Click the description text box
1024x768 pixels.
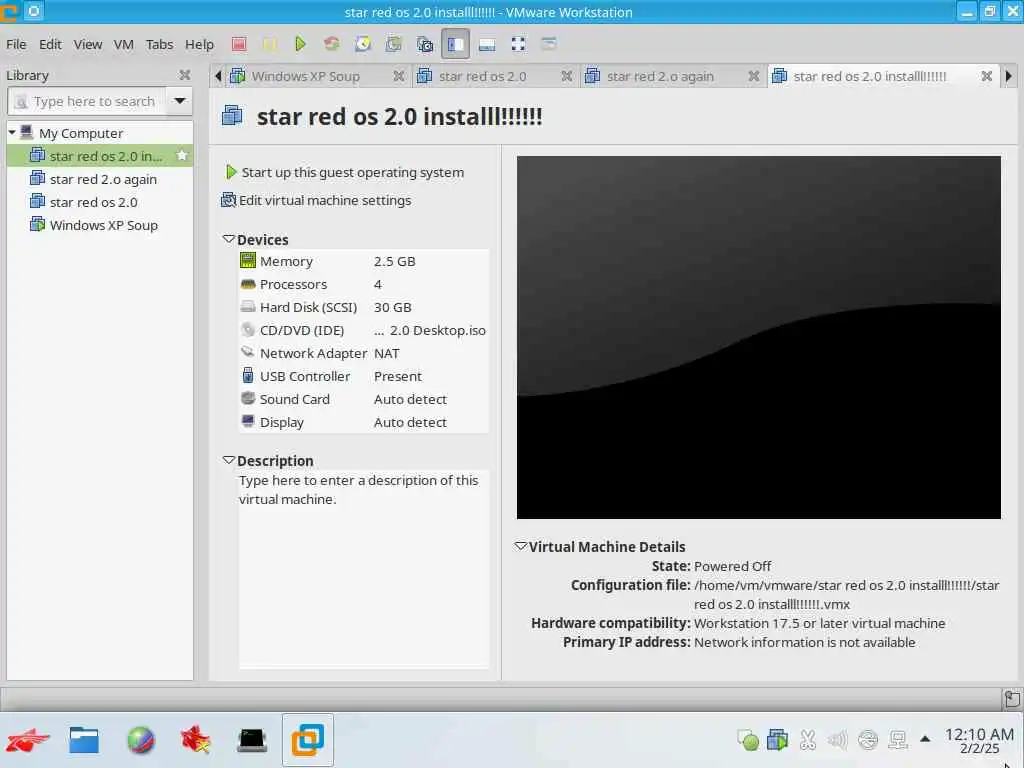click(363, 569)
